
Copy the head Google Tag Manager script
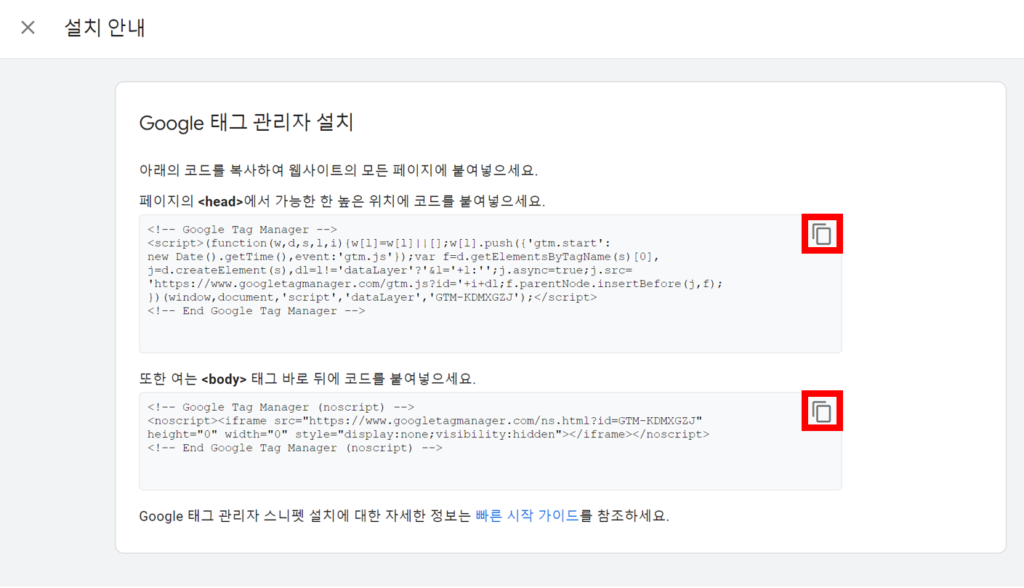pyautogui.click(x=822, y=234)
